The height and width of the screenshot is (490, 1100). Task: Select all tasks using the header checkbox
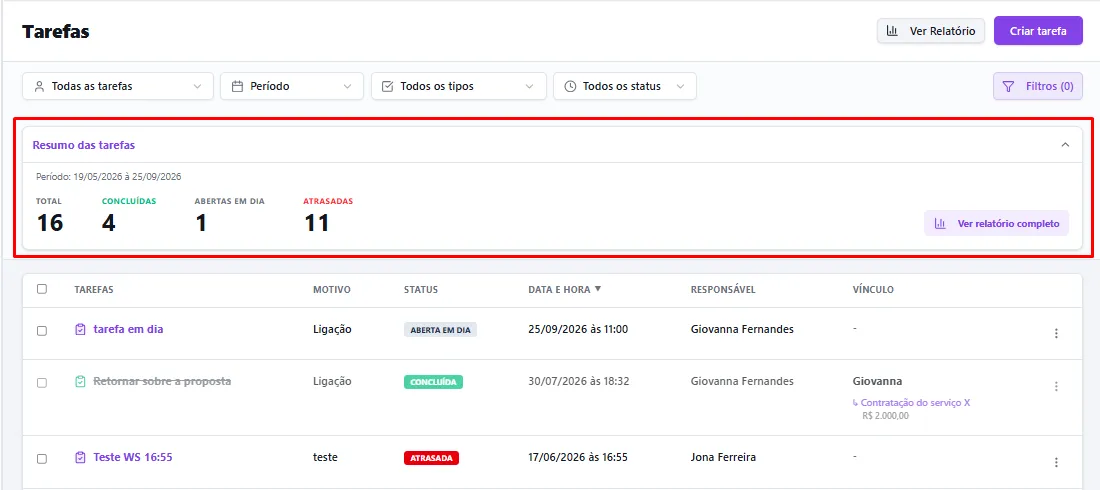42,289
